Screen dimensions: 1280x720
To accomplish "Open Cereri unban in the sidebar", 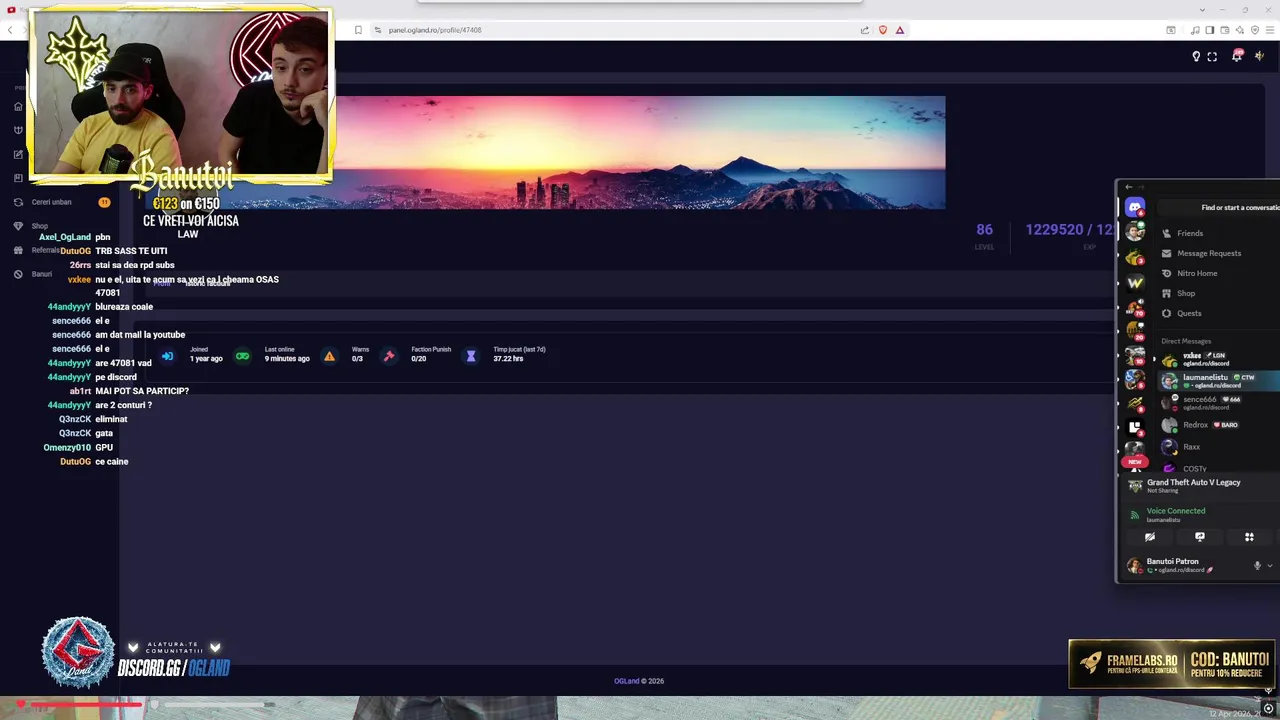I will click(51, 202).
